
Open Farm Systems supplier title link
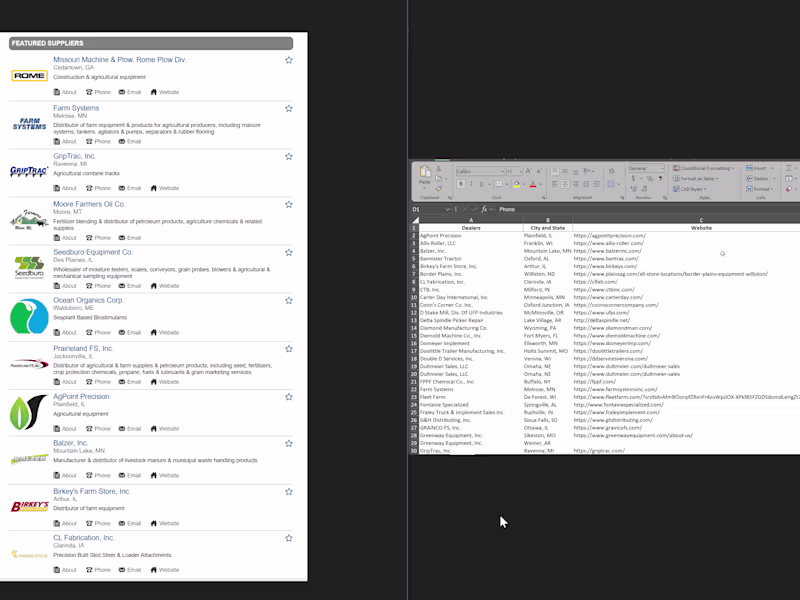(76, 108)
